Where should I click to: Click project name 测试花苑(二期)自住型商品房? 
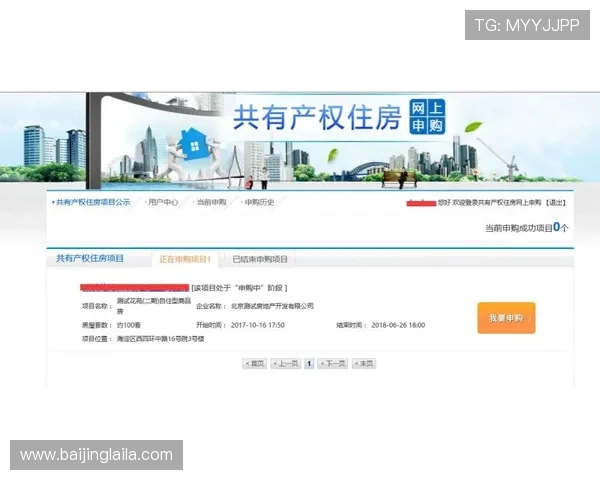154,306
